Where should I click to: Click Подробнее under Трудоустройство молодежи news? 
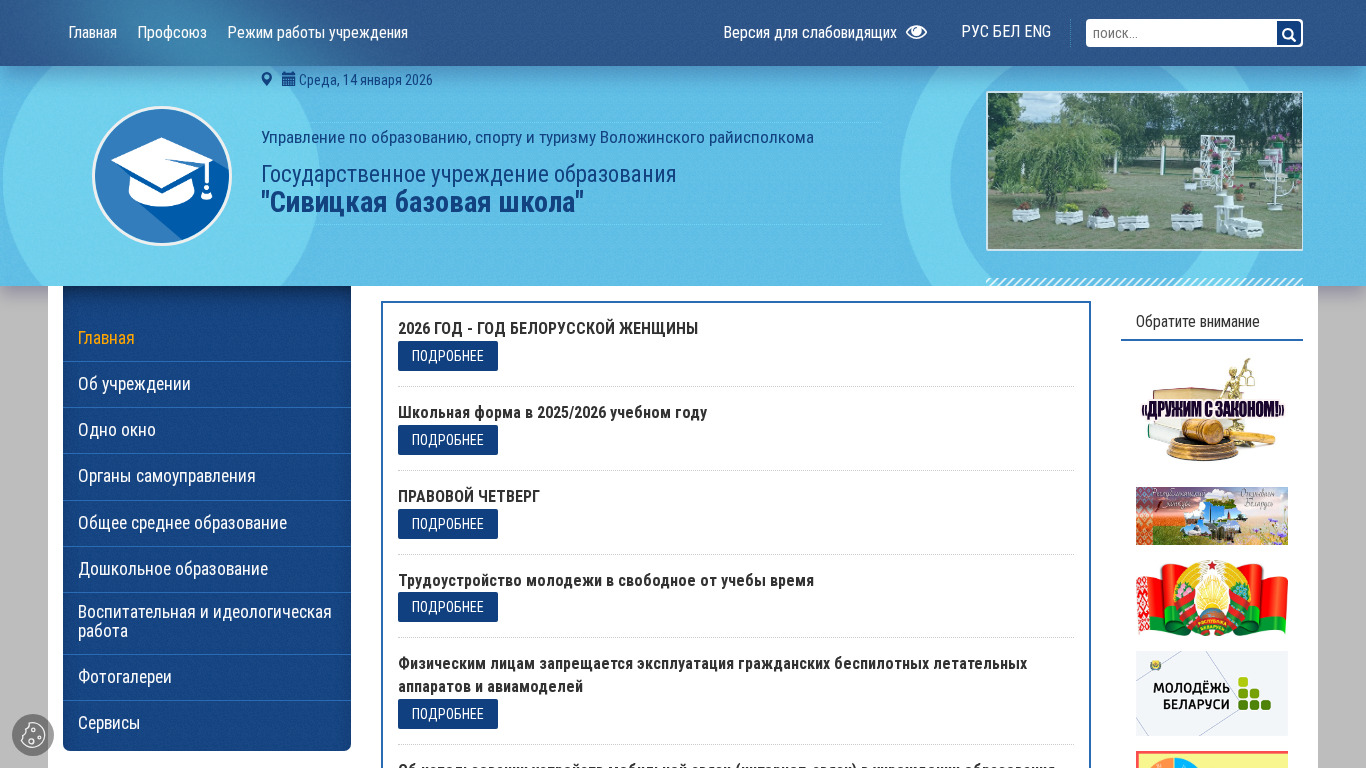448,607
